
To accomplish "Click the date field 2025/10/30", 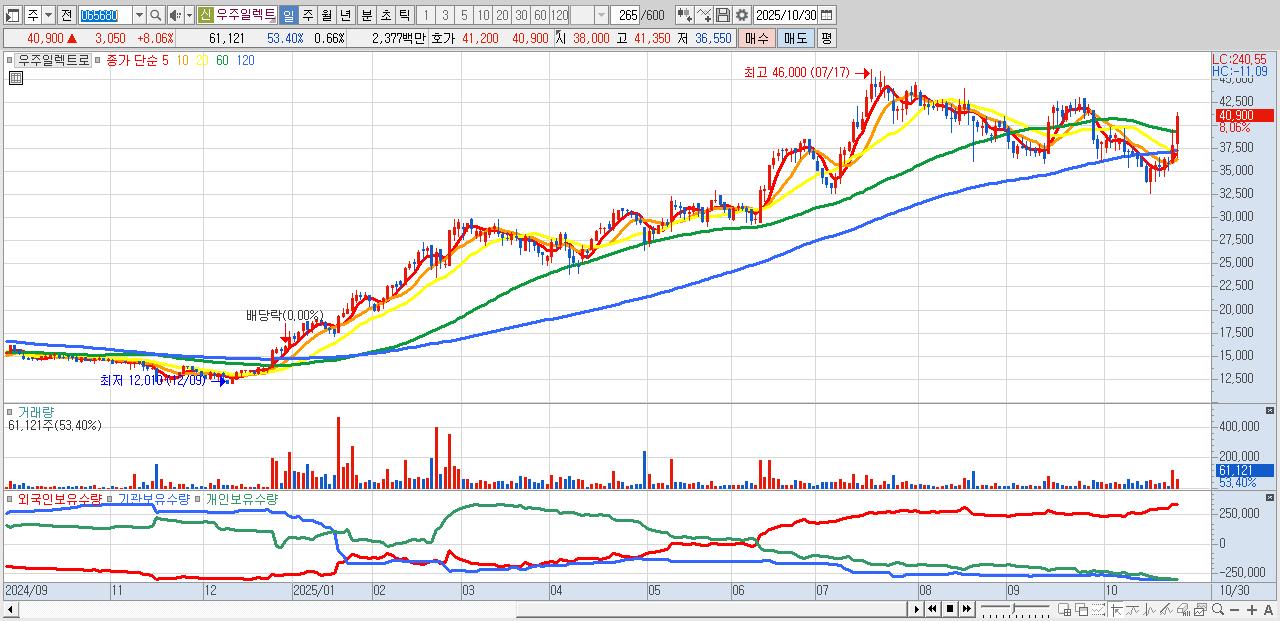I will point(786,15).
